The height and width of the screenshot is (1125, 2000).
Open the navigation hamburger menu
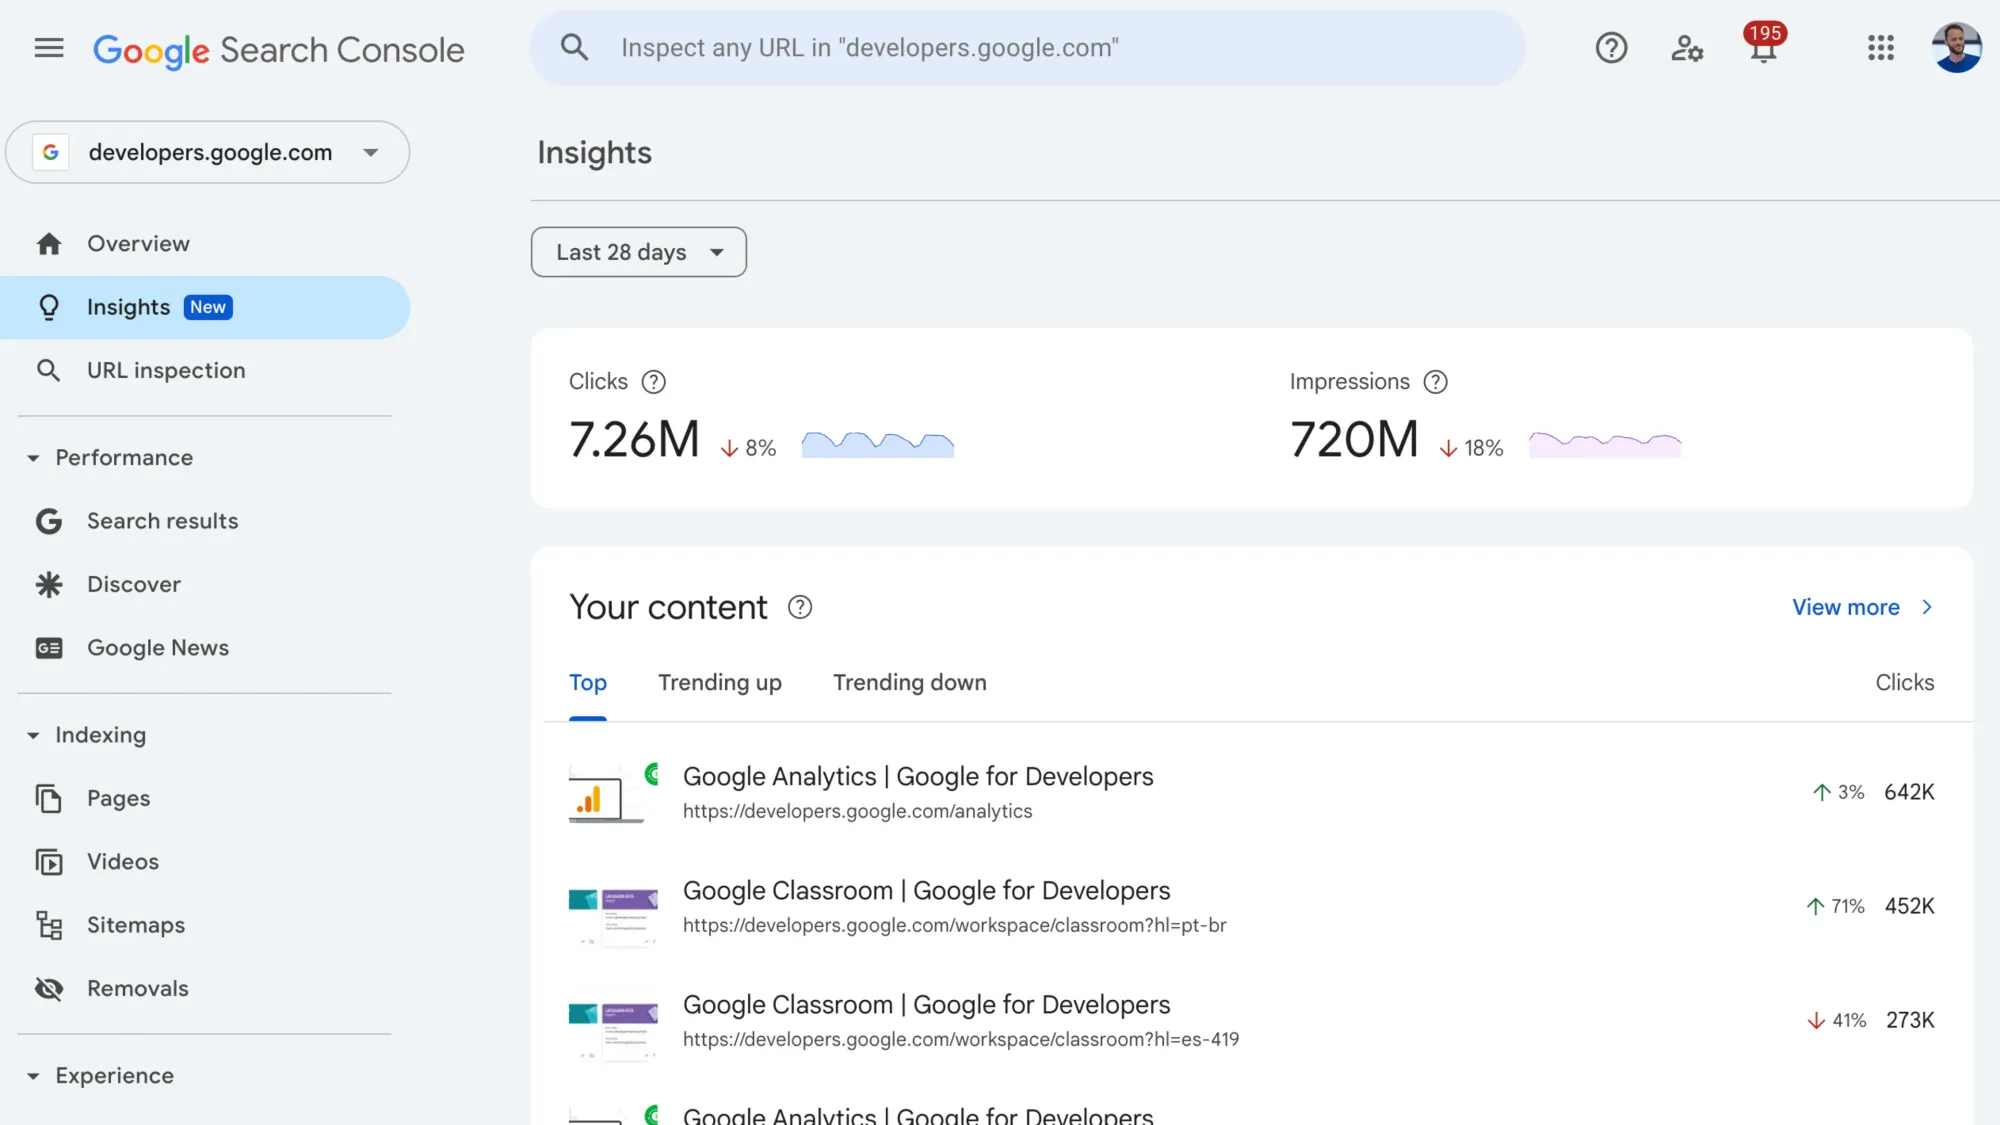[x=48, y=47]
